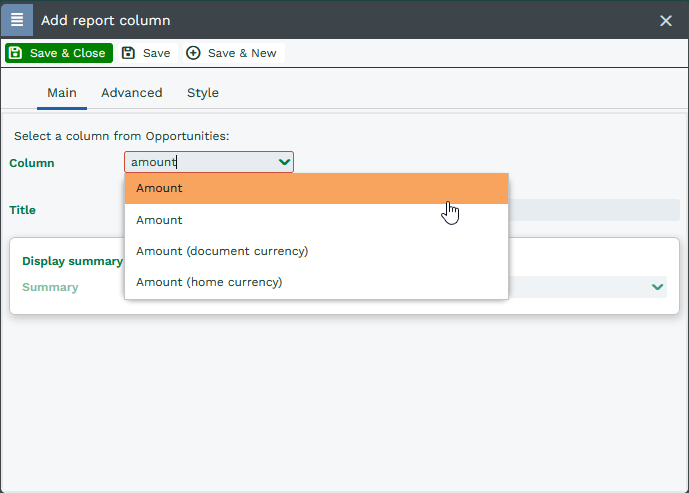This screenshot has width=689, height=493.
Task: Expand the Summary dropdown chevron
Action: (x=657, y=287)
